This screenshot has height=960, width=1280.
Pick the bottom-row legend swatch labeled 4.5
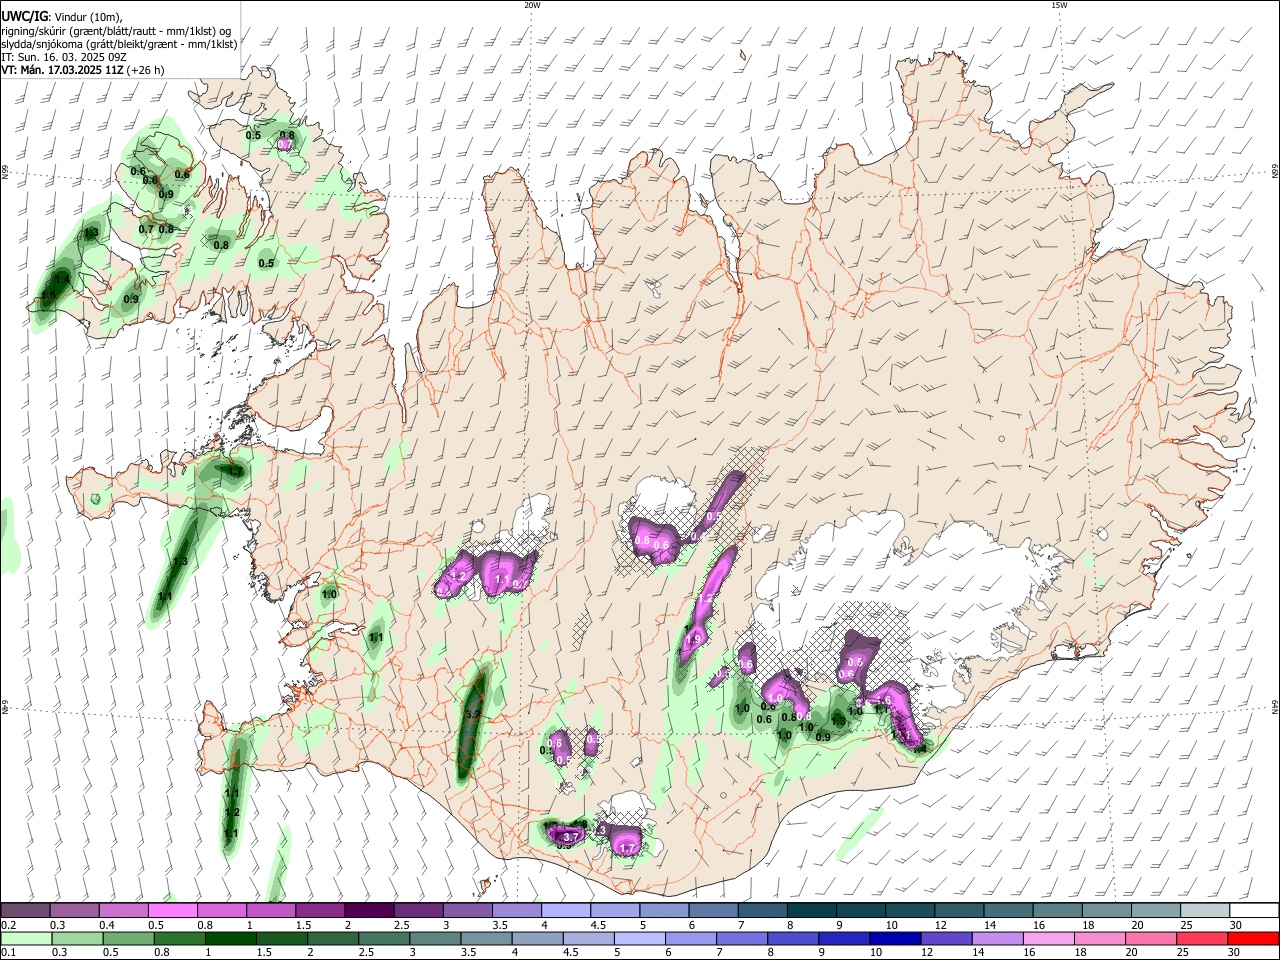[589, 938]
